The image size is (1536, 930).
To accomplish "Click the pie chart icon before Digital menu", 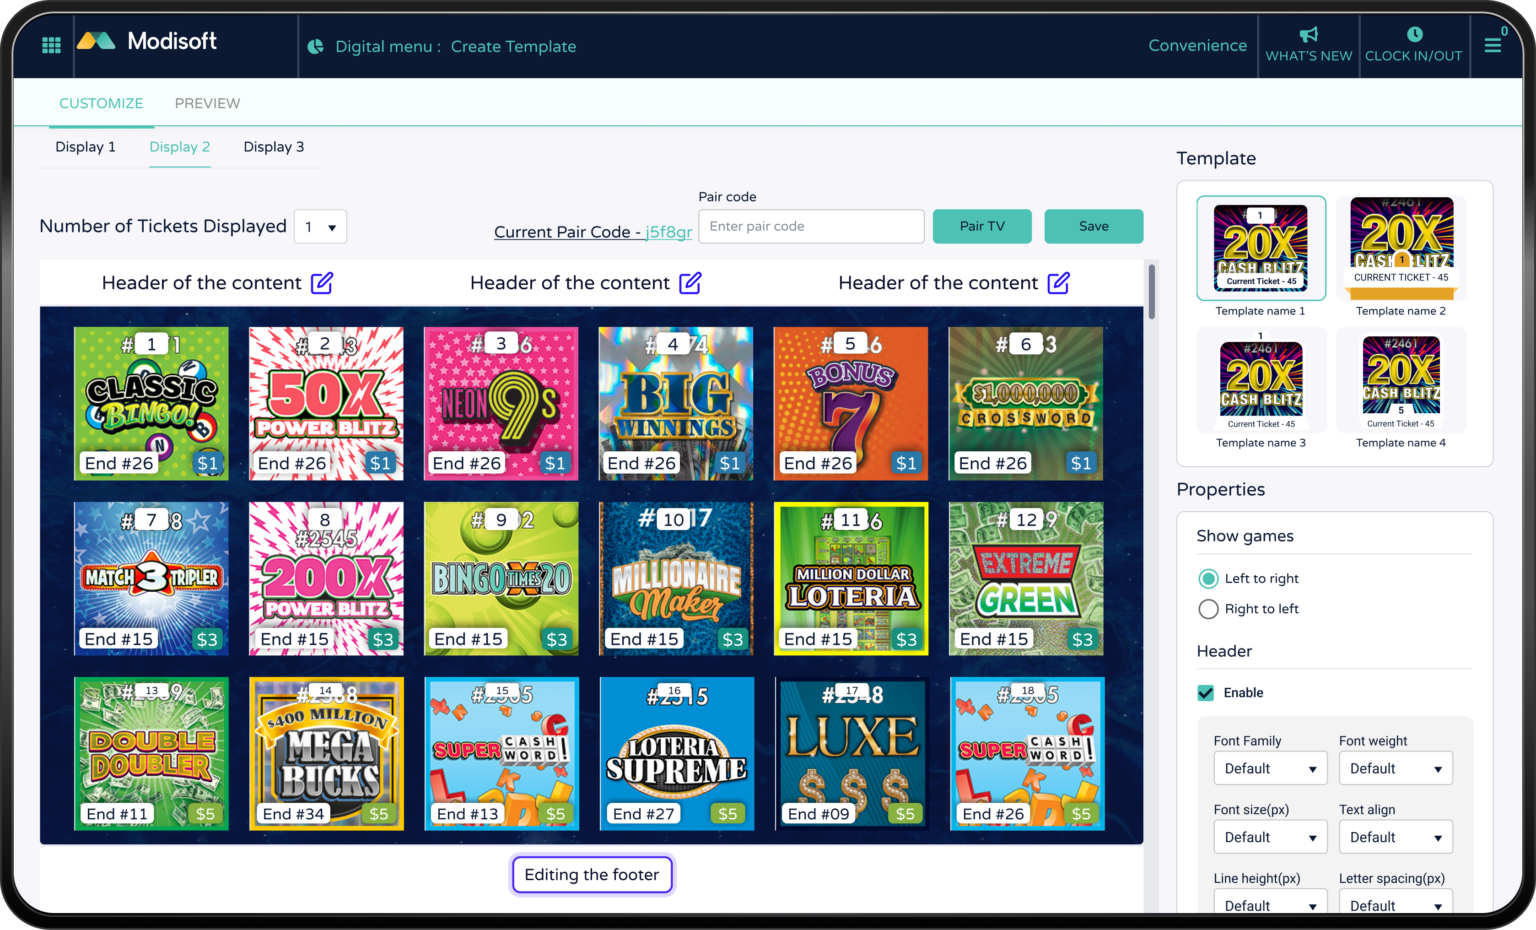I will click(x=316, y=45).
